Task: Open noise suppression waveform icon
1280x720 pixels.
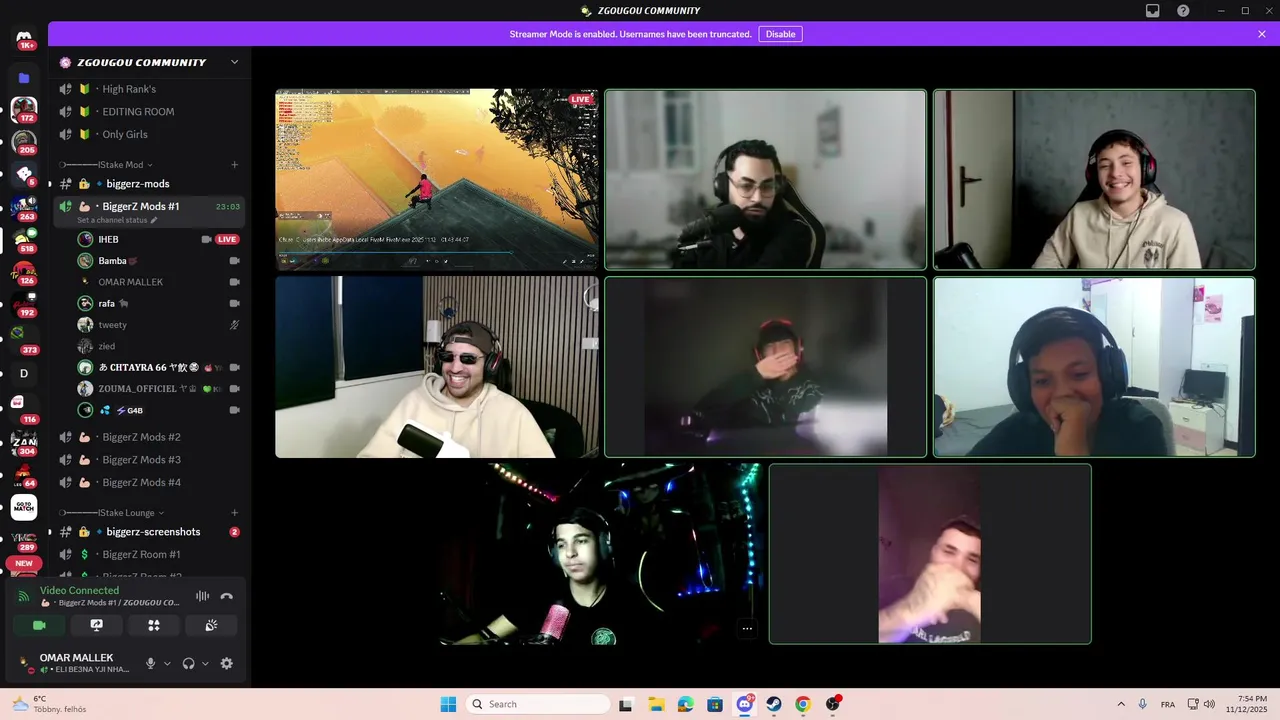Action: (203, 596)
